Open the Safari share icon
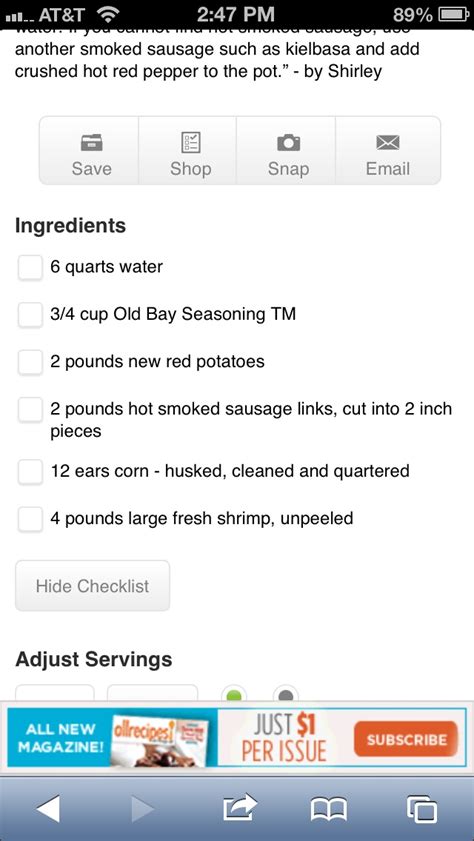 (240, 809)
